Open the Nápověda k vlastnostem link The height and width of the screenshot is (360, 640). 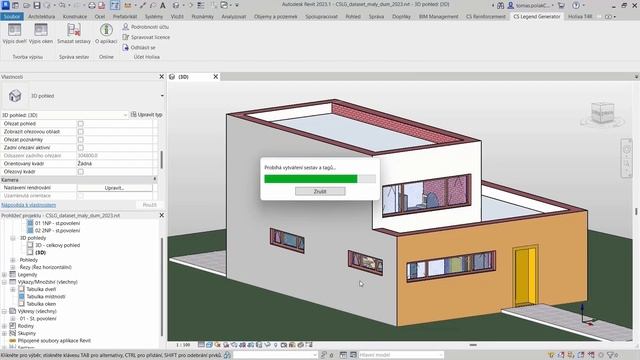click(29, 205)
